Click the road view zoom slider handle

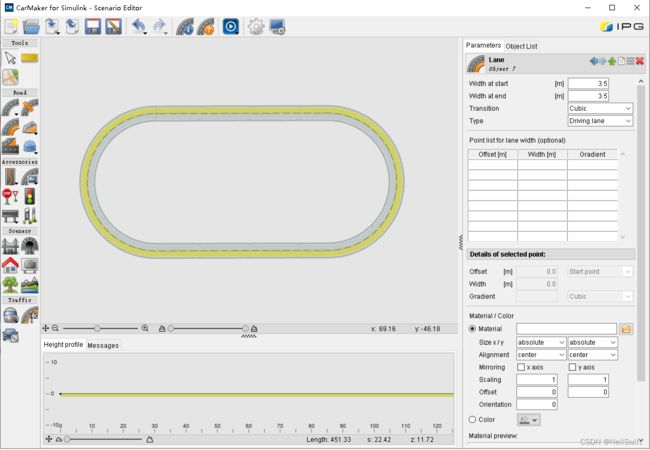97,328
